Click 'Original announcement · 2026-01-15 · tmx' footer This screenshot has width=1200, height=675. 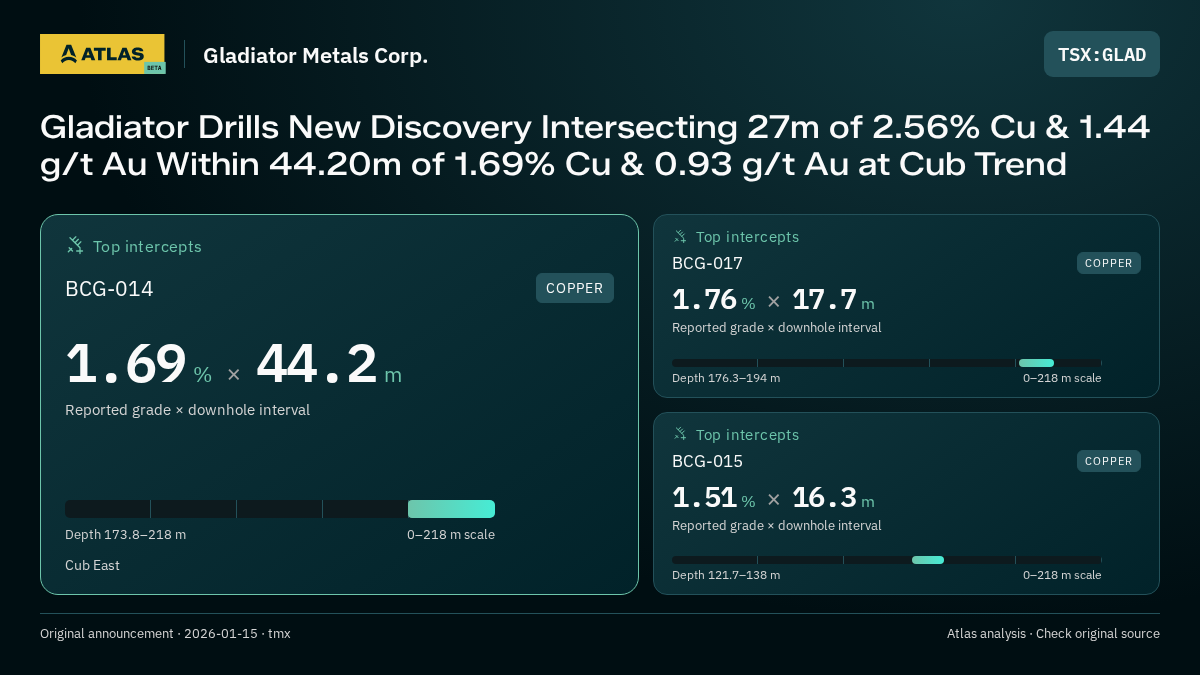165,634
